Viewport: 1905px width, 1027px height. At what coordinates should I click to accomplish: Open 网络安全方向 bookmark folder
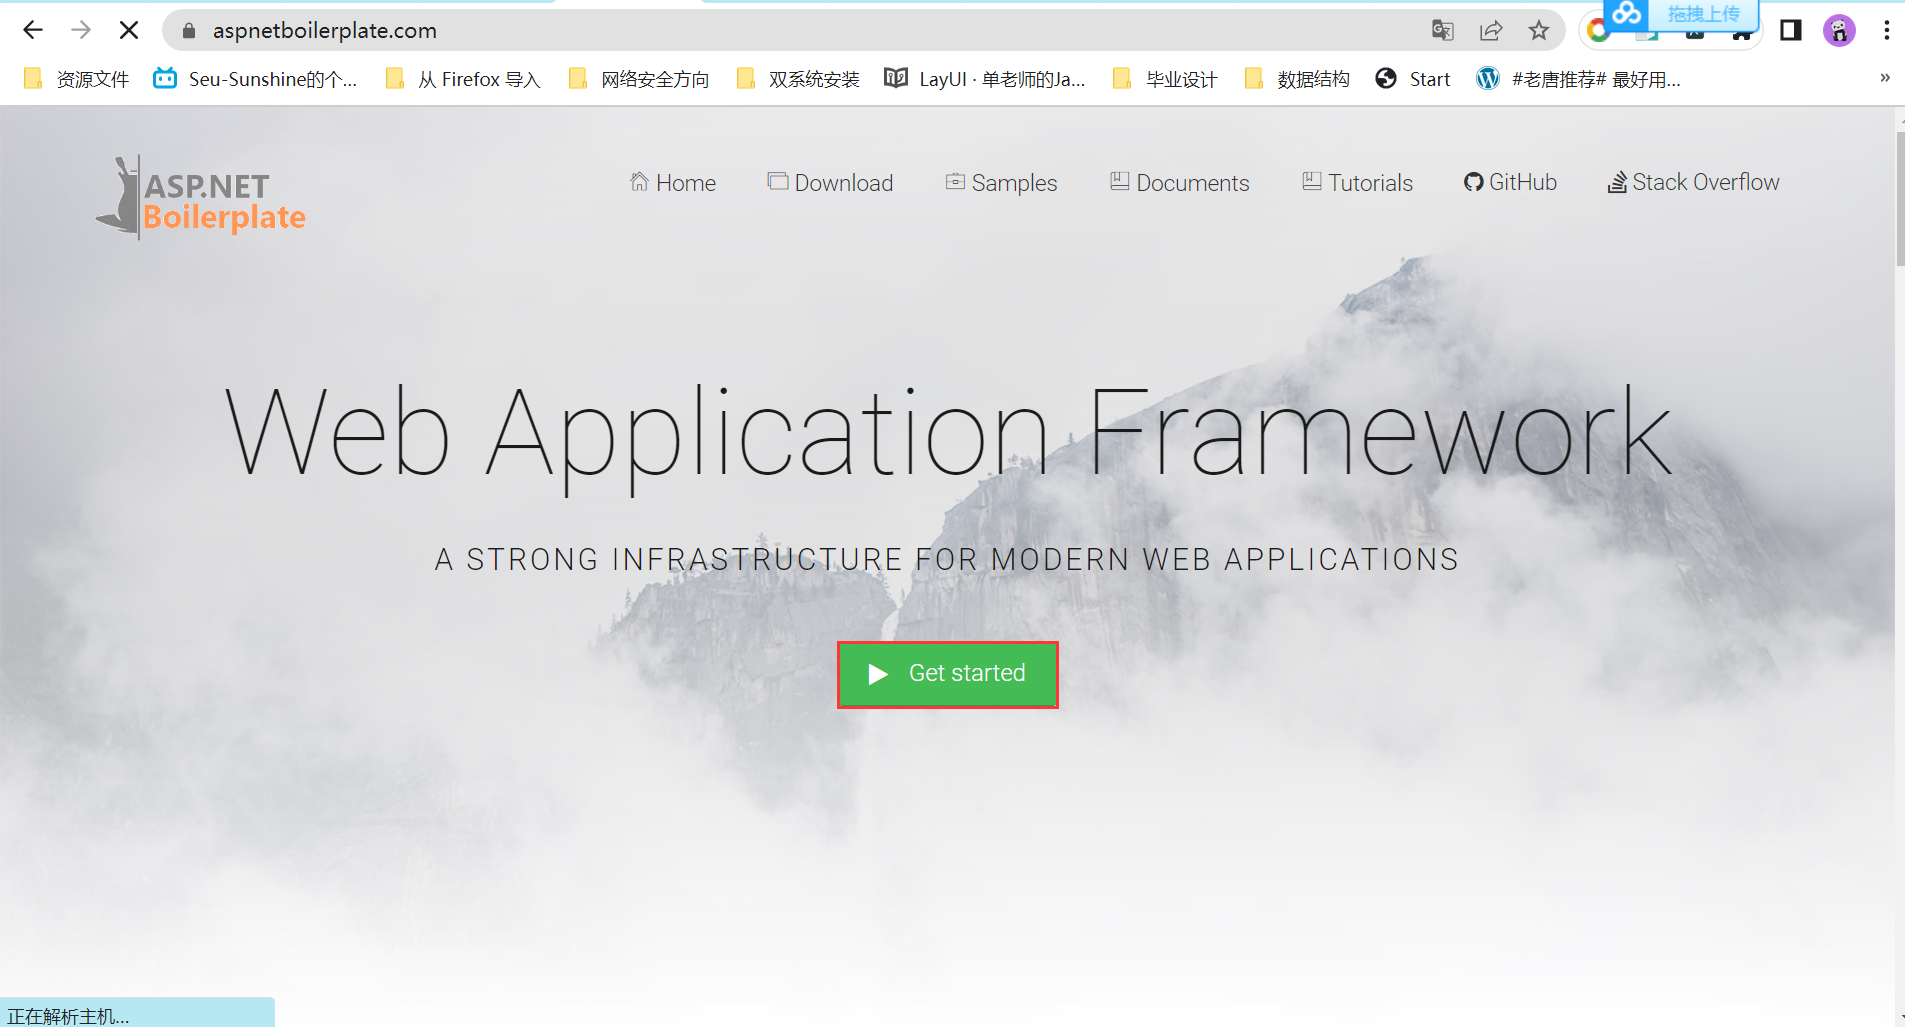pos(639,79)
